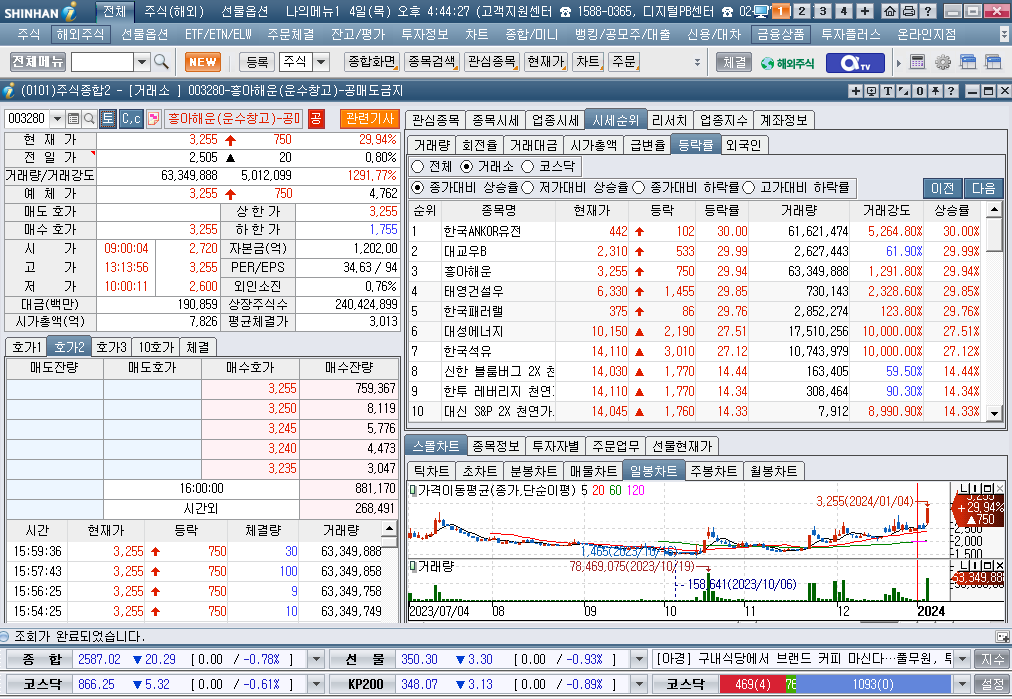Viewport: 1012px width, 699px height.
Task: Switch to virtual screen 3
Action: coord(822,11)
